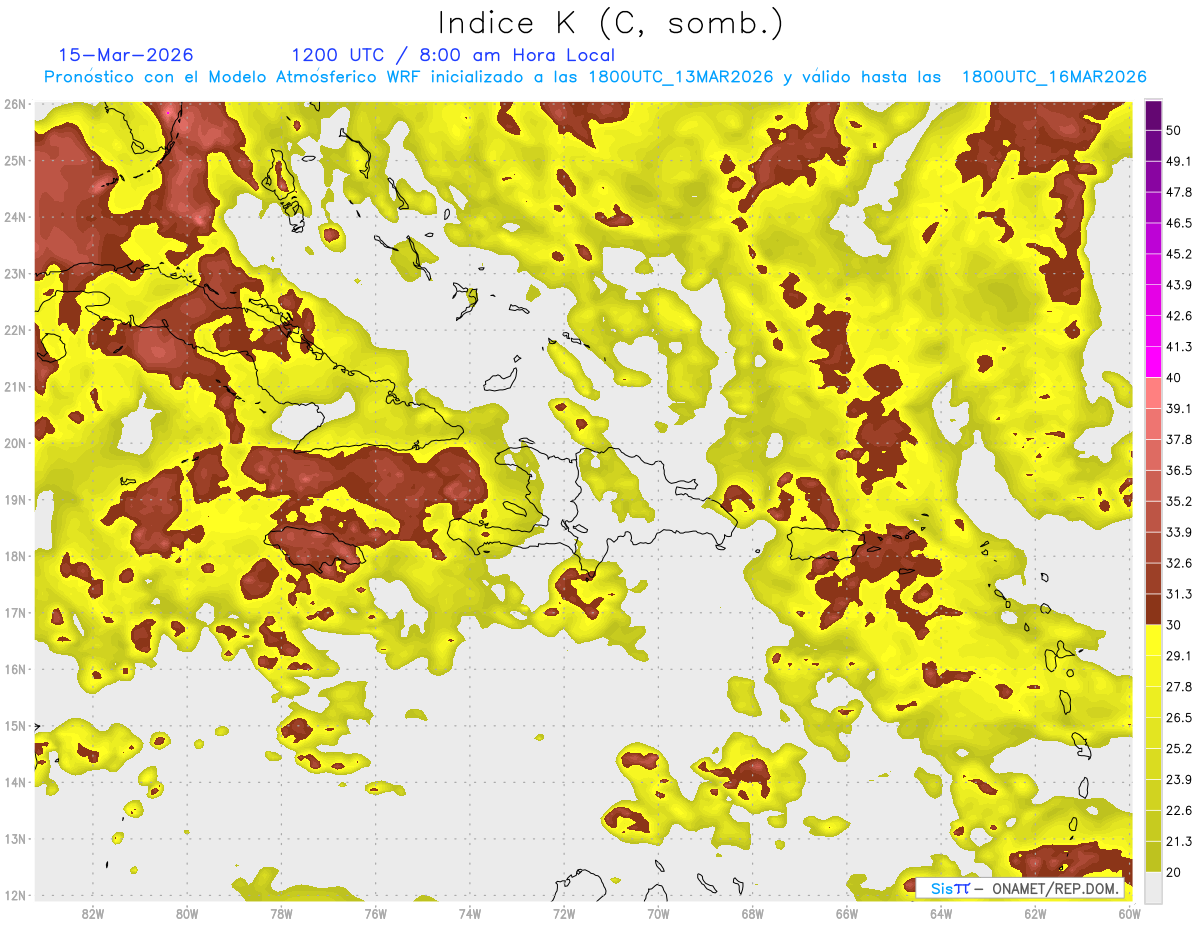Click the "72W" longitude label
The width and height of the screenshot is (1200, 927).
click(x=564, y=913)
